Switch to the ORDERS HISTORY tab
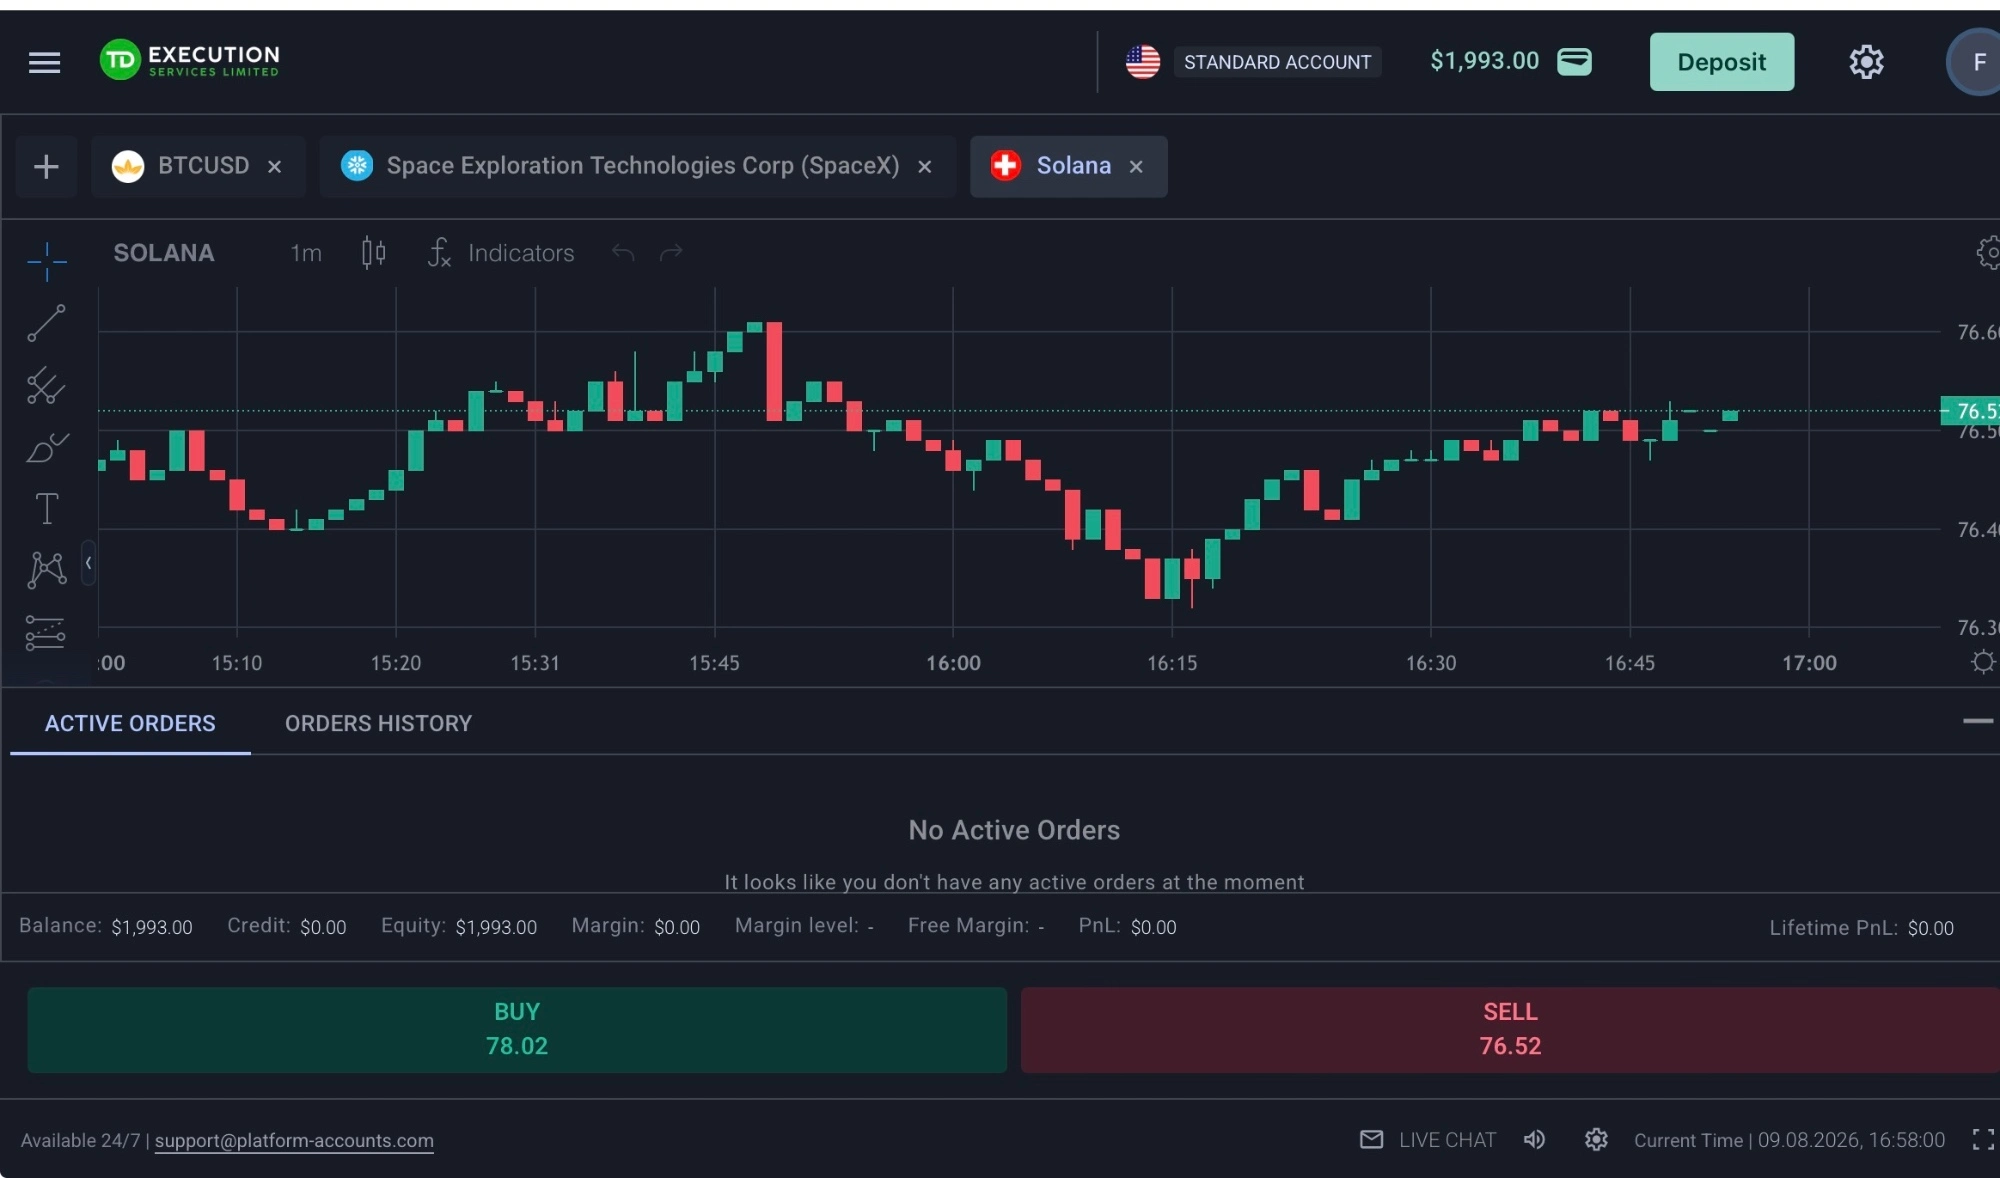This screenshot has width=2000, height=1178. (x=378, y=723)
